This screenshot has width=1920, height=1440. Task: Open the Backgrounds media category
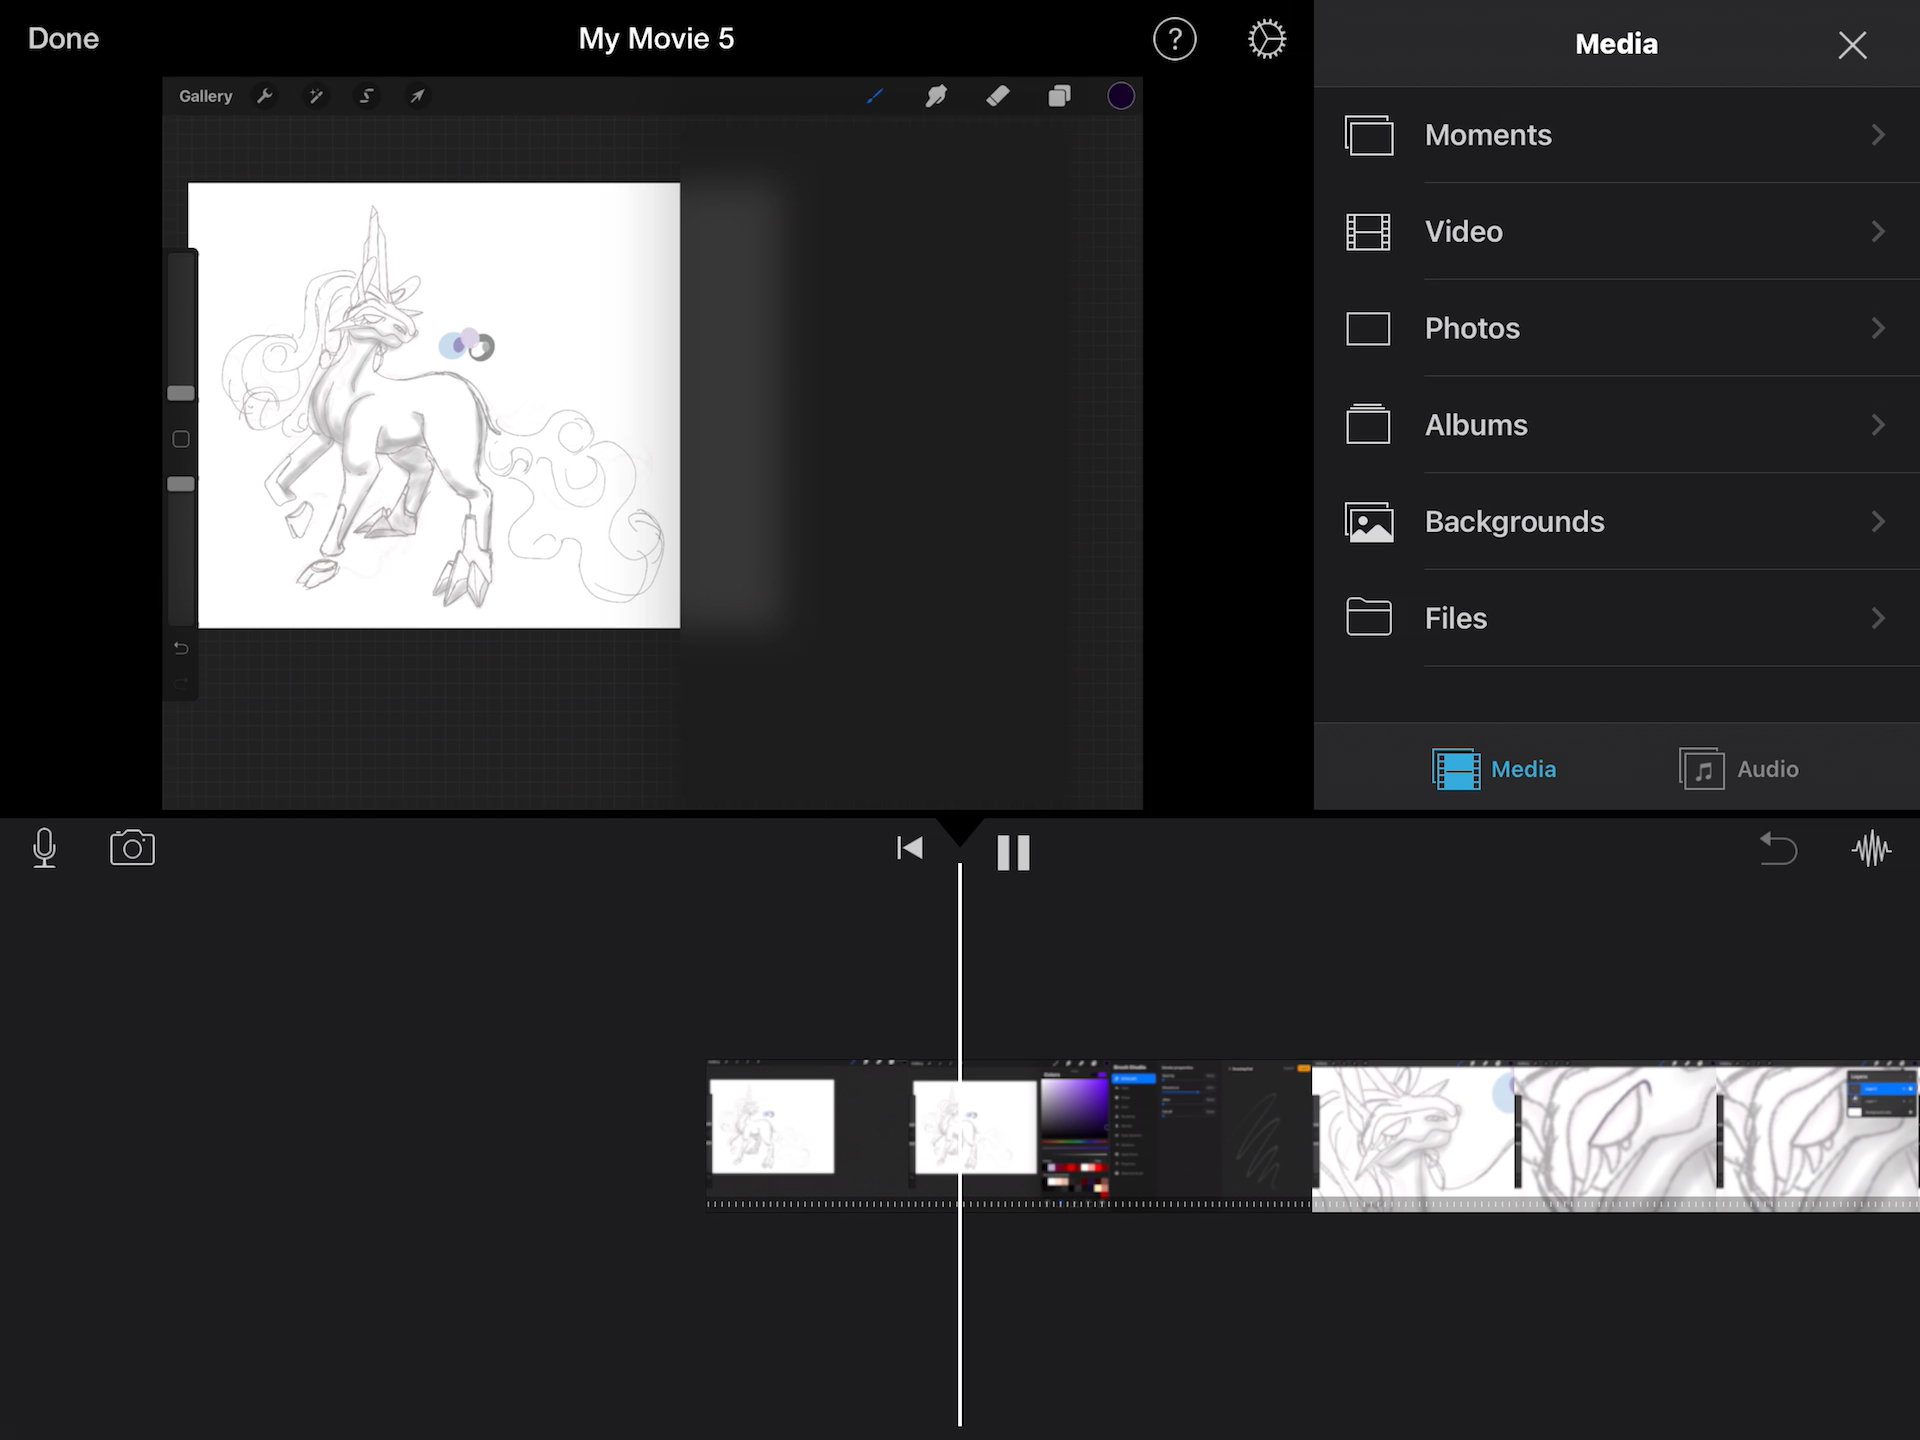[1617, 522]
